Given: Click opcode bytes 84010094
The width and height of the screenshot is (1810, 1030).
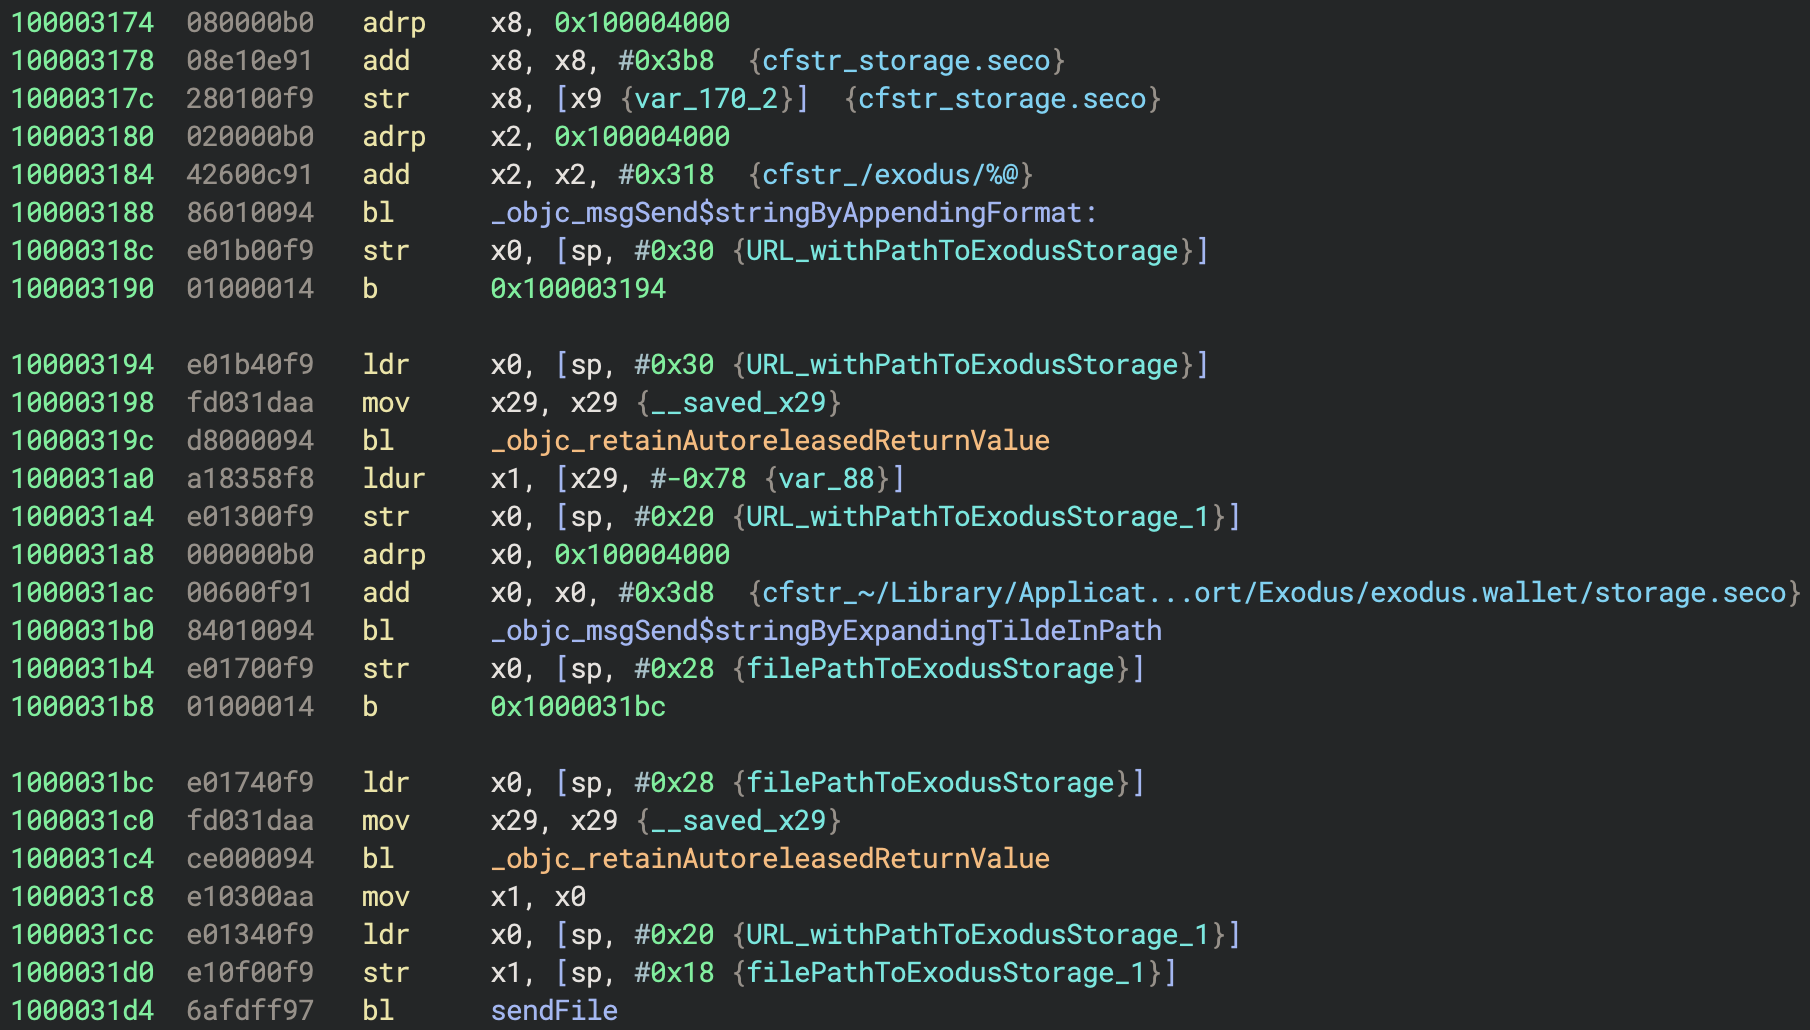Looking at the screenshot, I should pos(250,630).
